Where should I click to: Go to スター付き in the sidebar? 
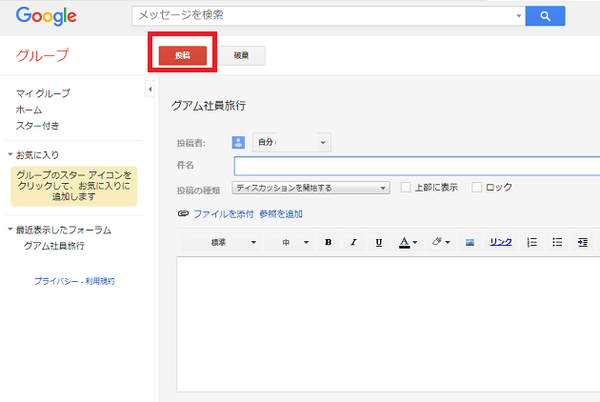37,125
